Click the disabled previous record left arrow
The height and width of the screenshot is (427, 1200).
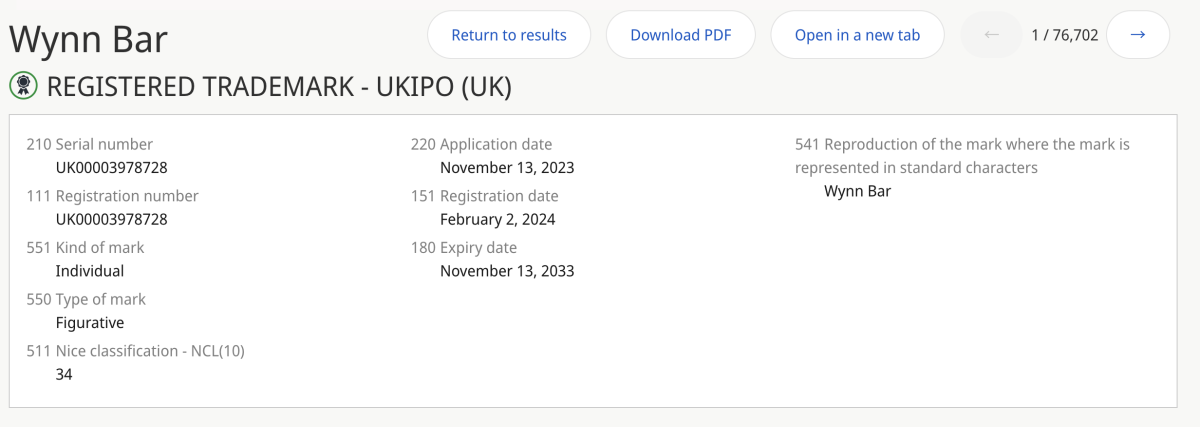(x=992, y=35)
